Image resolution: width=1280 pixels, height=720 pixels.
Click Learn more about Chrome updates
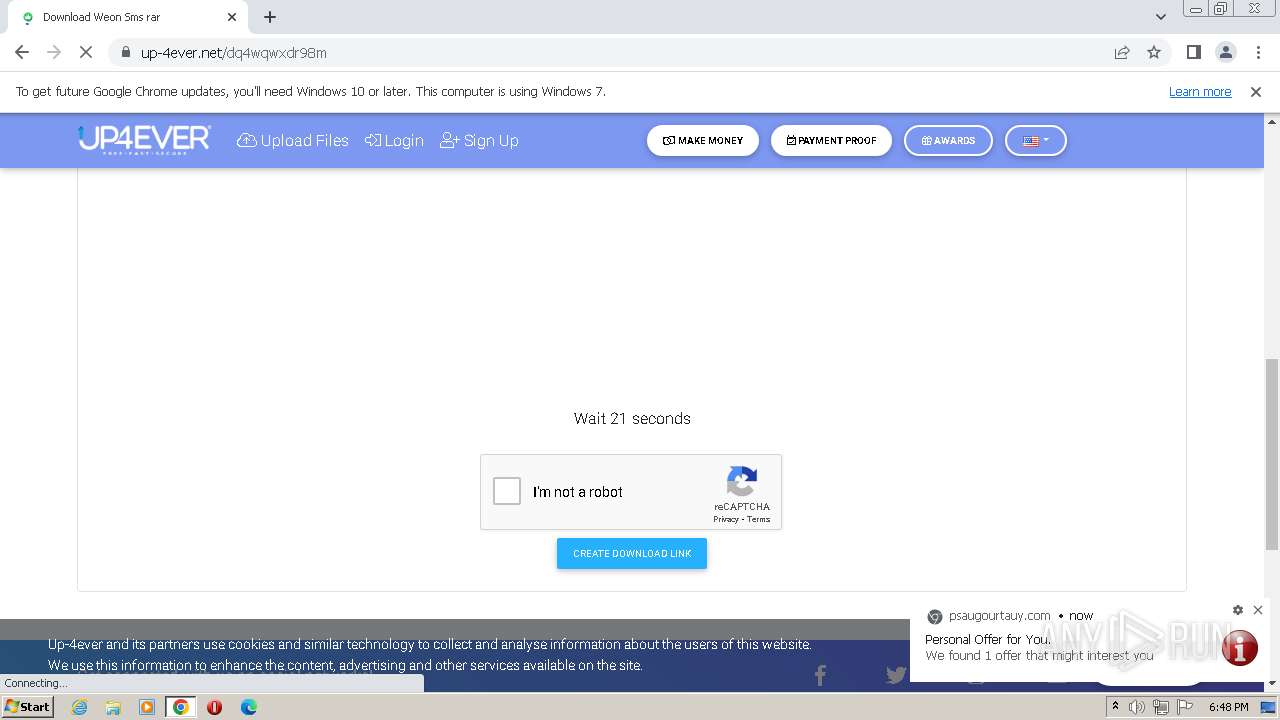pos(1200,92)
